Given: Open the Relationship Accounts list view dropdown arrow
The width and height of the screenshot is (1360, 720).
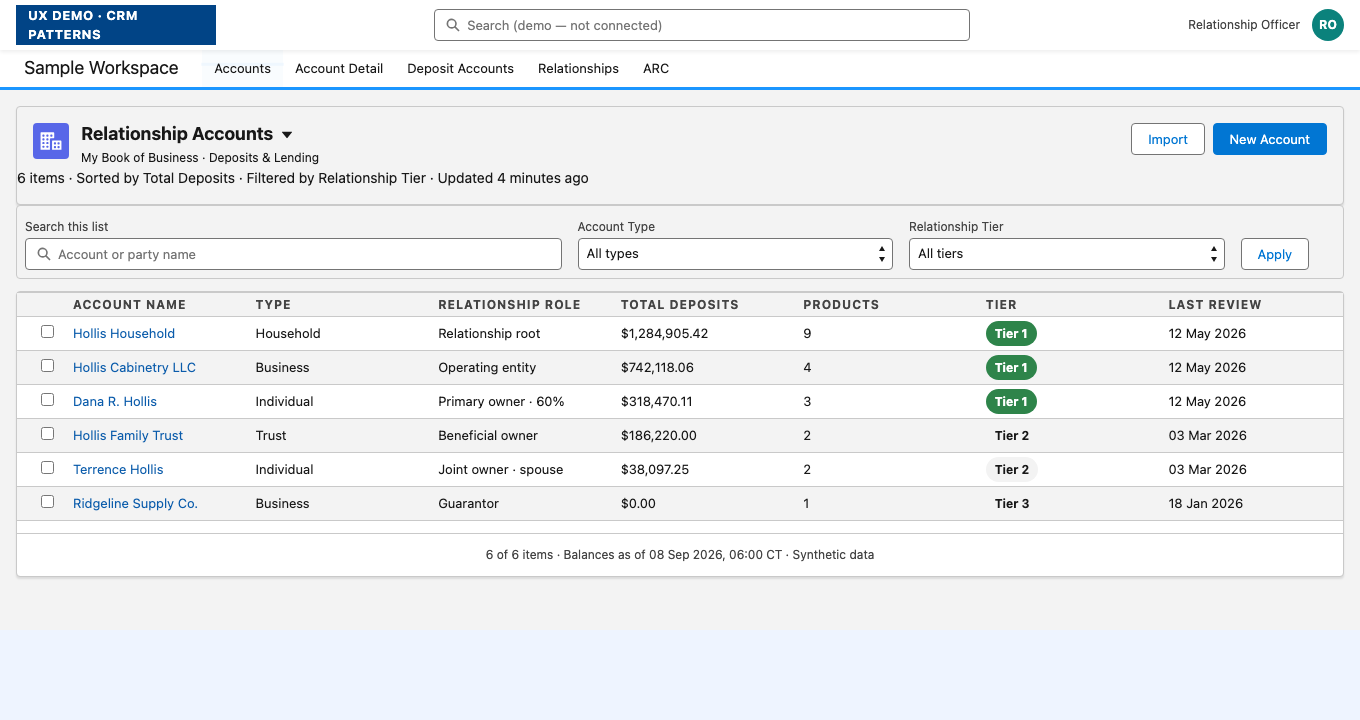Looking at the screenshot, I should 287,134.
